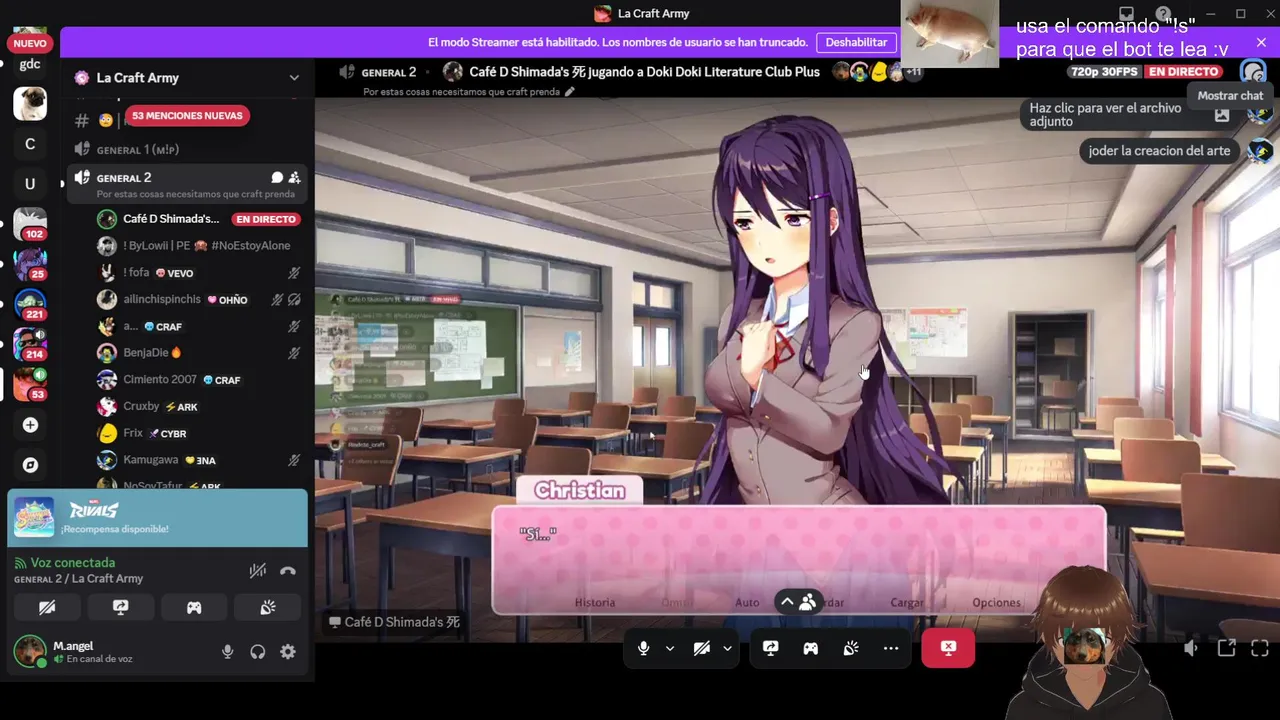Open Marvel Rivals reward banner
Image resolution: width=1280 pixels, height=720 pixels.
coord(158,518)
